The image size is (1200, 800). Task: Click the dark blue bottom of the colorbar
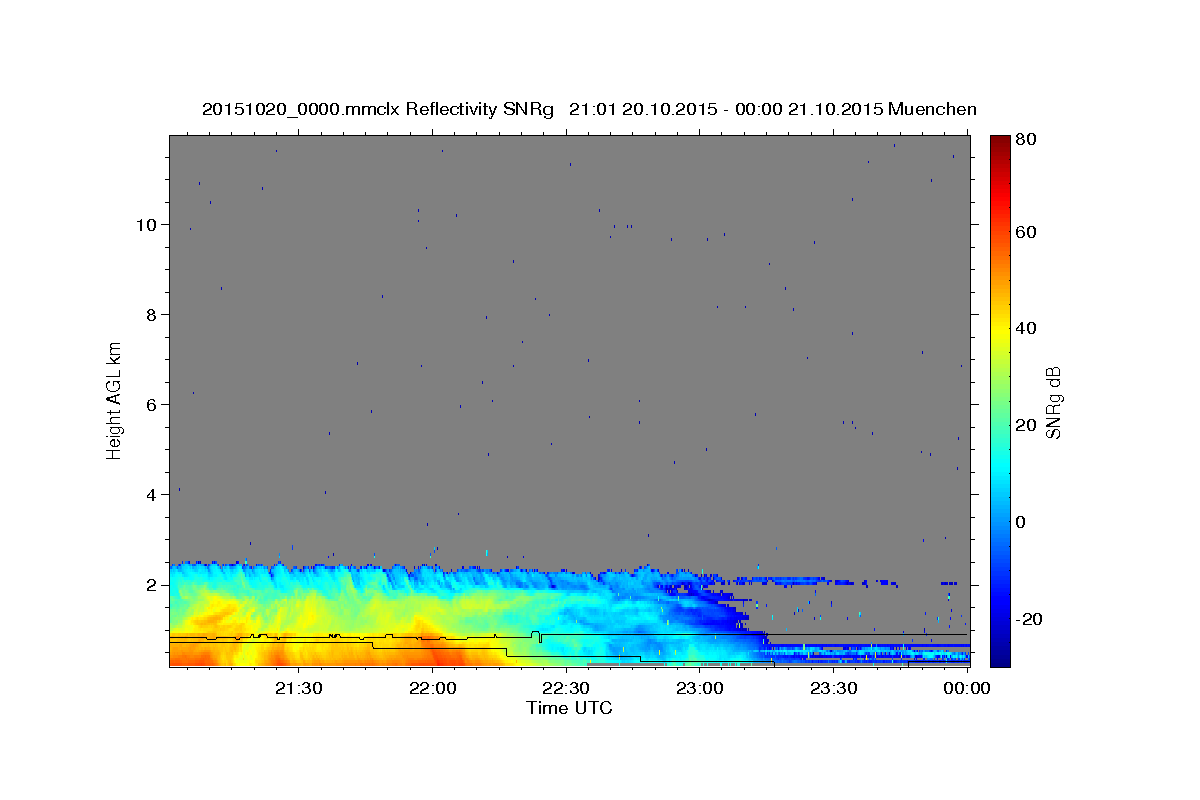click(x=1000, y=655)
